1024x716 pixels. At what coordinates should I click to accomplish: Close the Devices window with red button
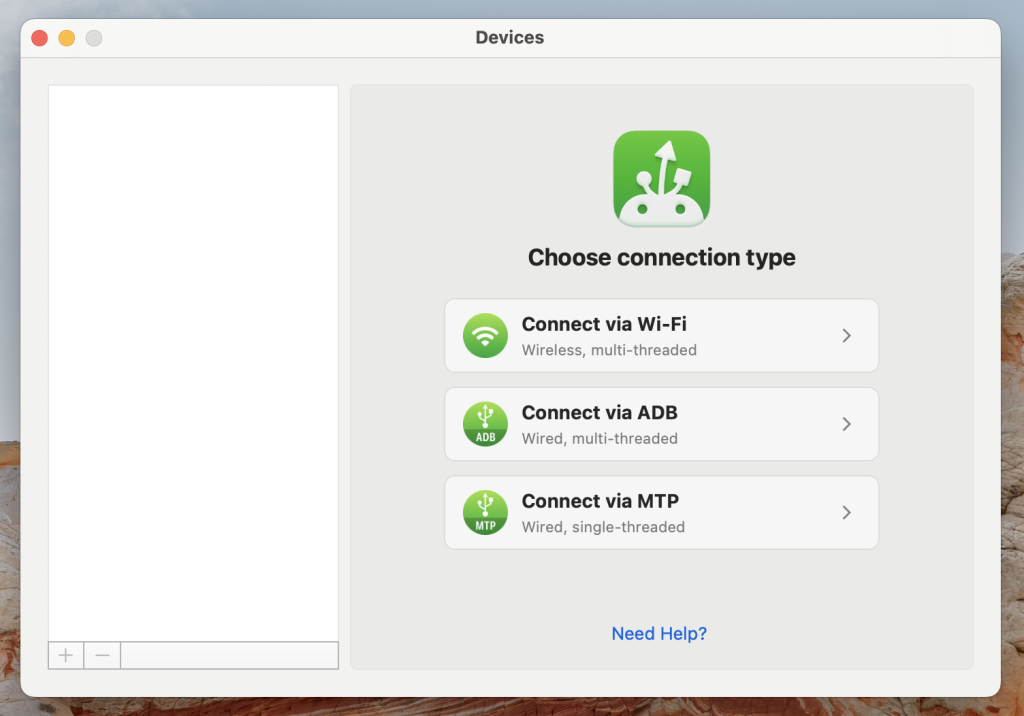tap(40, 38)
